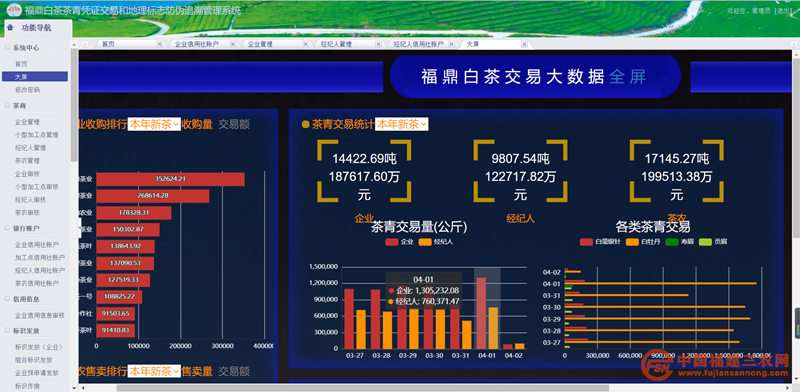
Task: Select 交易额 in the 收购排行 panel
Action: (x=234, y=124)
